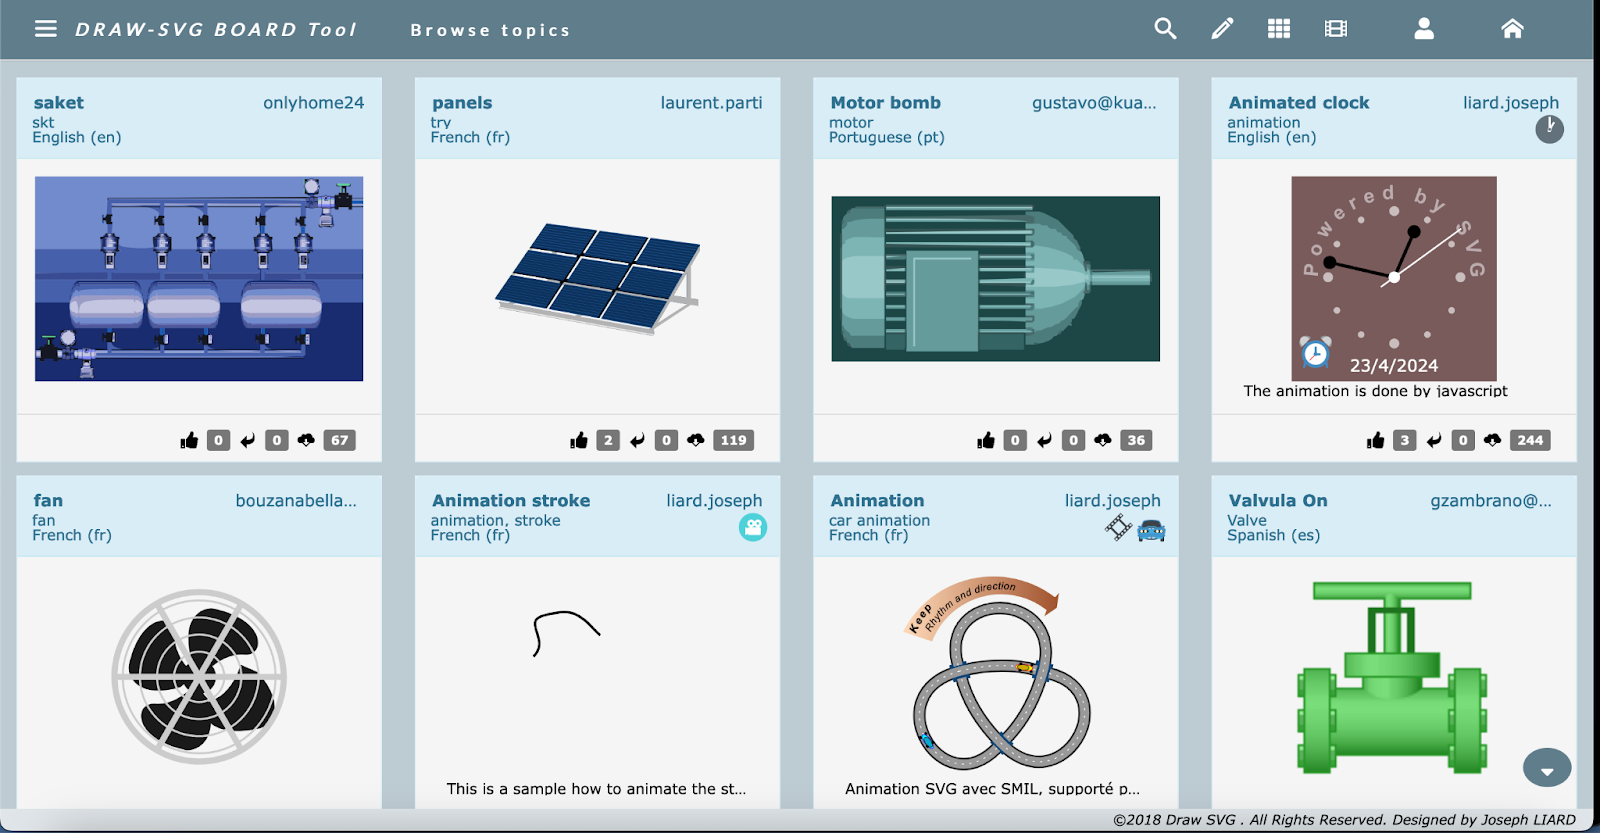The image size is (1600, 833).
Task: Open the pencil edit tool
Action: 1222,29
